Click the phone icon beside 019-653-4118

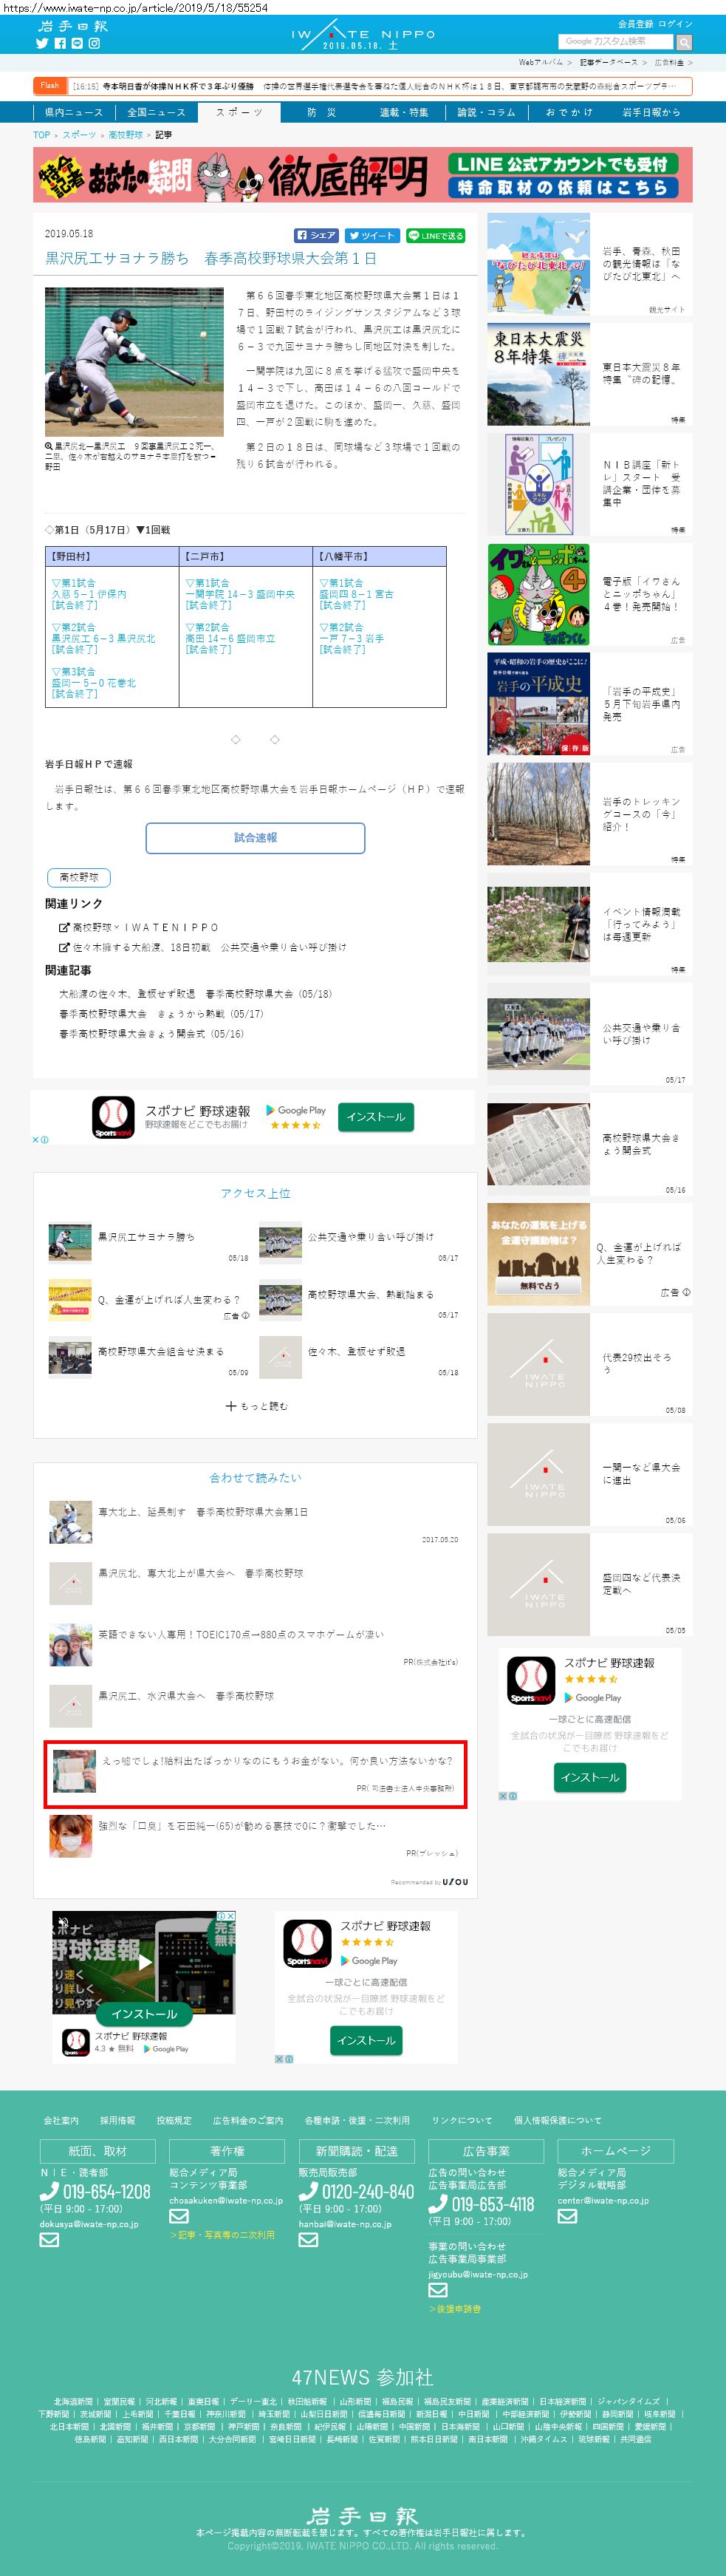coord(438,2203)
